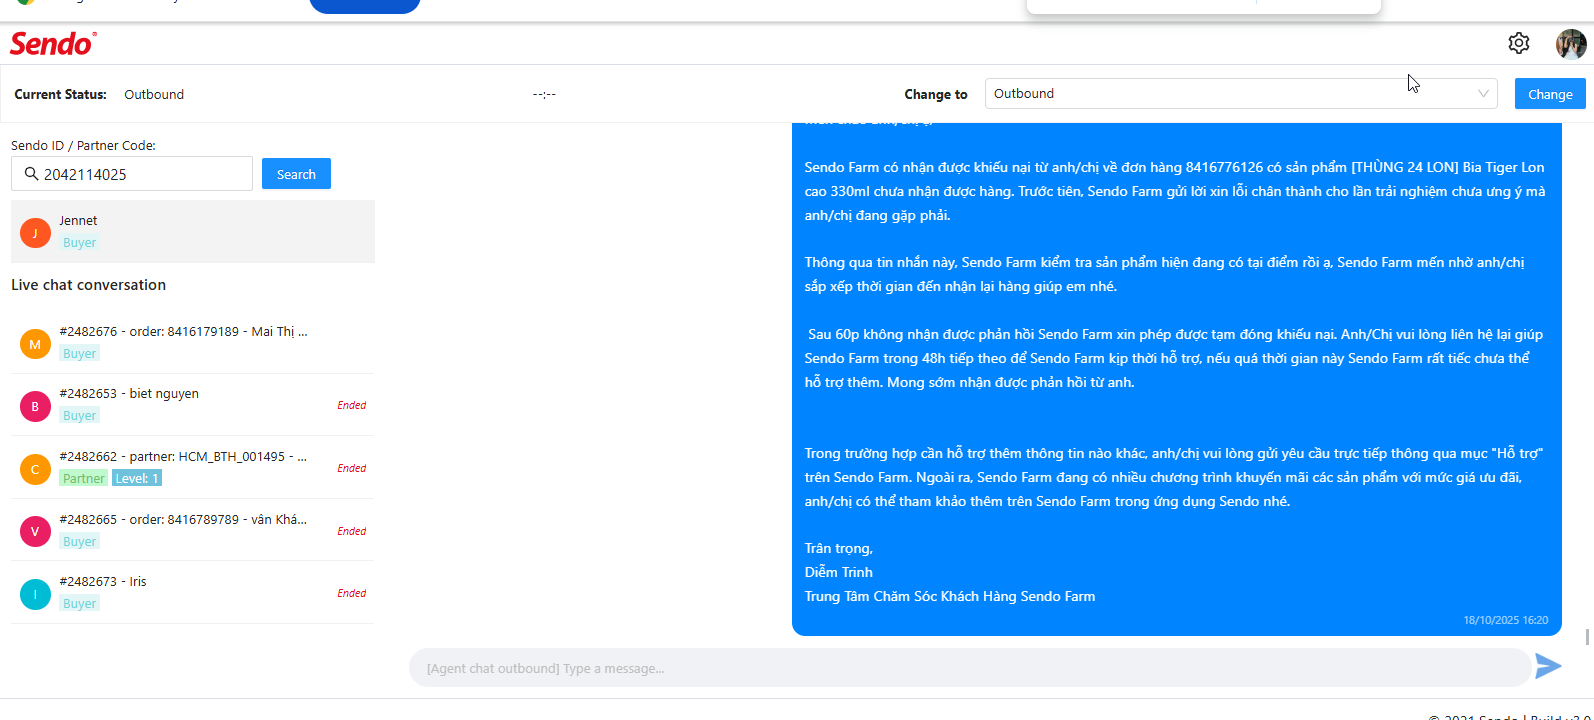Click the M avatar of conversation #2482676

(x=35, y=344)
